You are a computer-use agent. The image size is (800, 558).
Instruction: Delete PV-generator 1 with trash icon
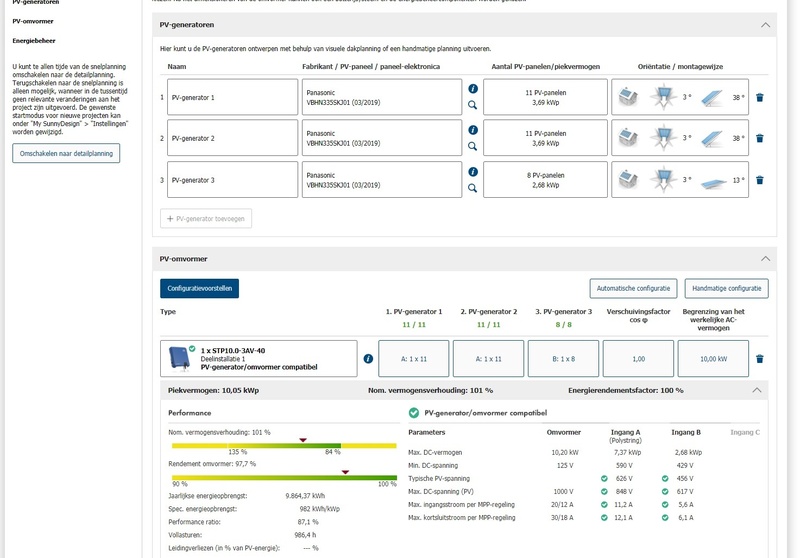click(x=760, y=97)
